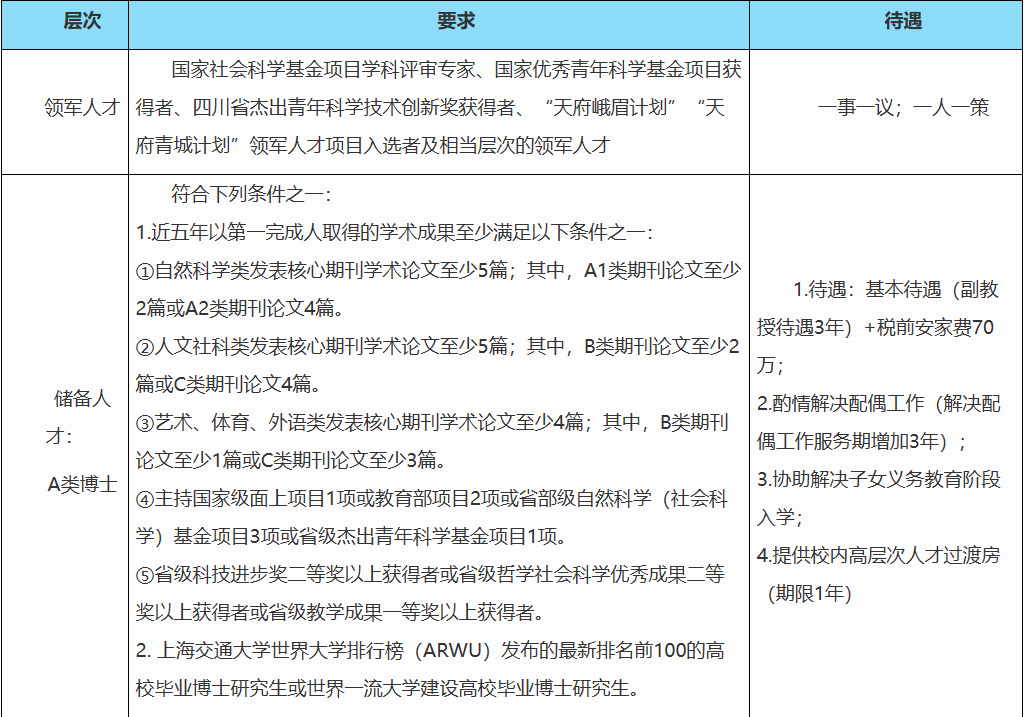This screenshot has height=717, width=1024.
Task: Click the line starting '学）基金项目3项'
Action: (351, 537)
